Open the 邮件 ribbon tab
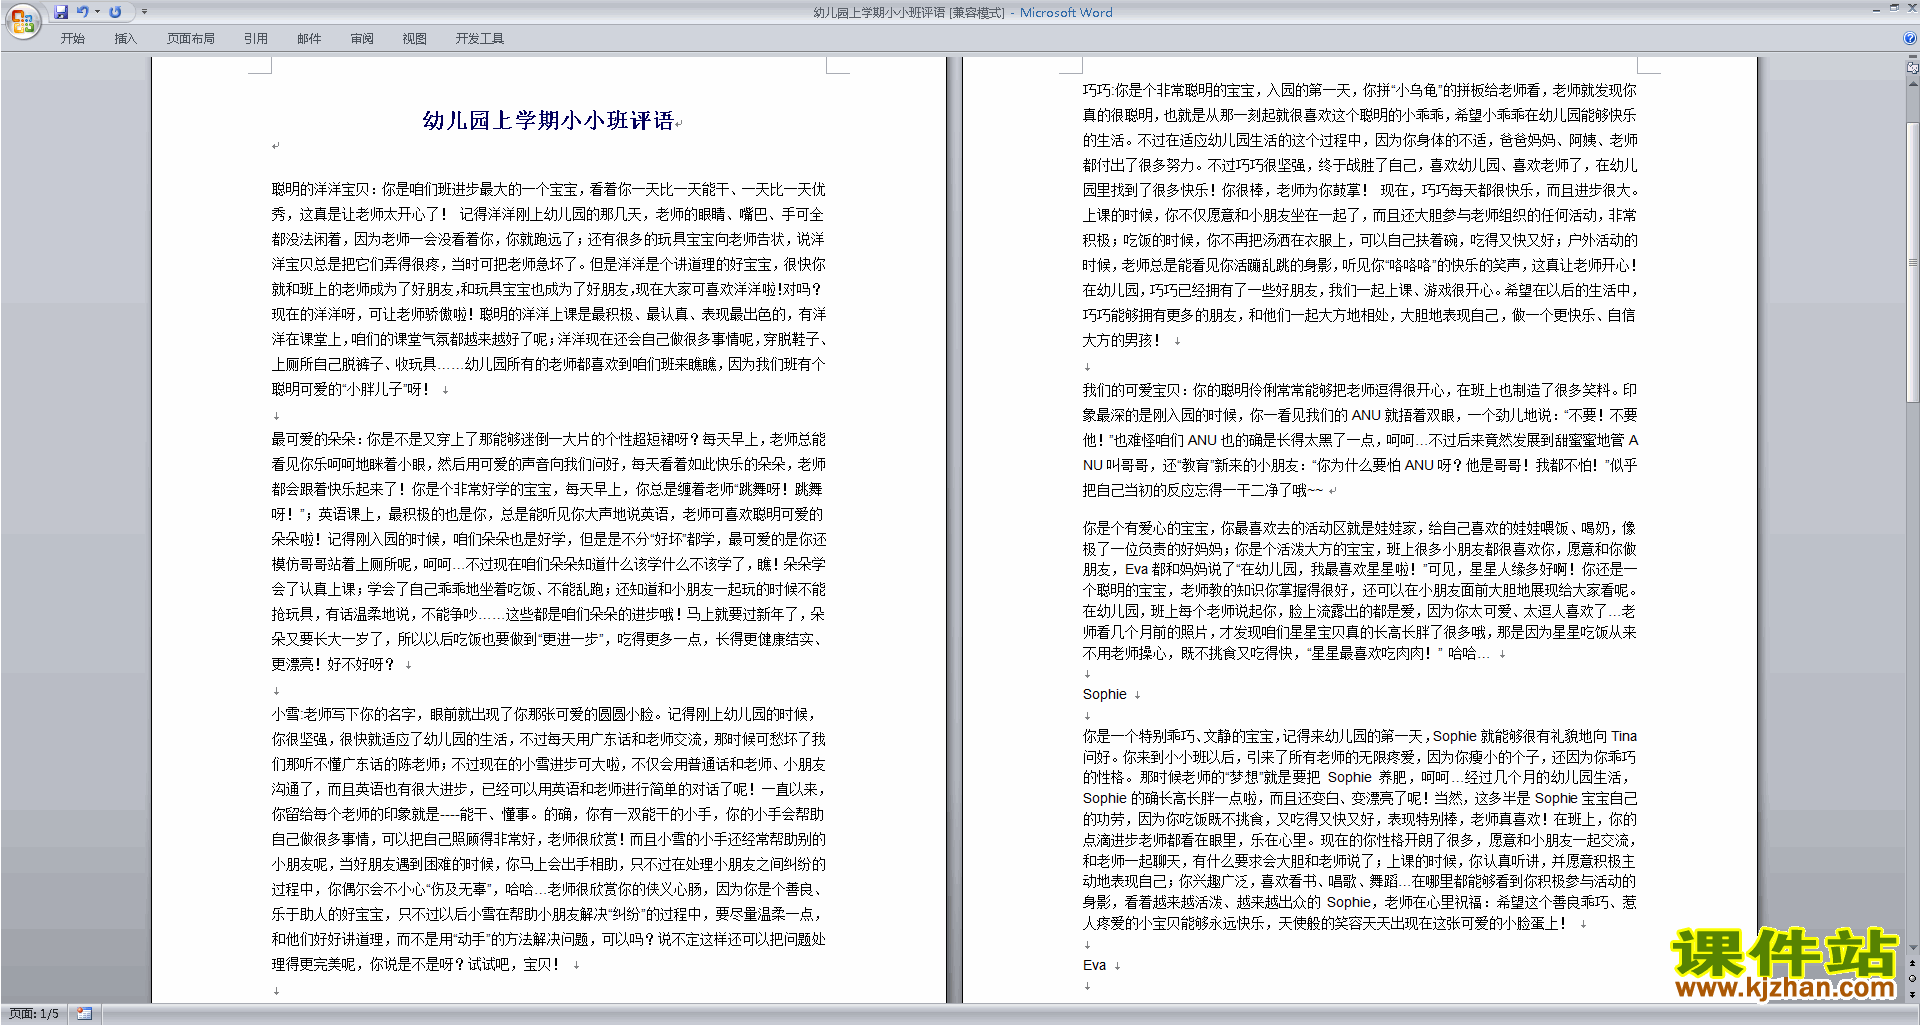The width and height of the screenshot is (1920, 1025). [x=309, y=39]
